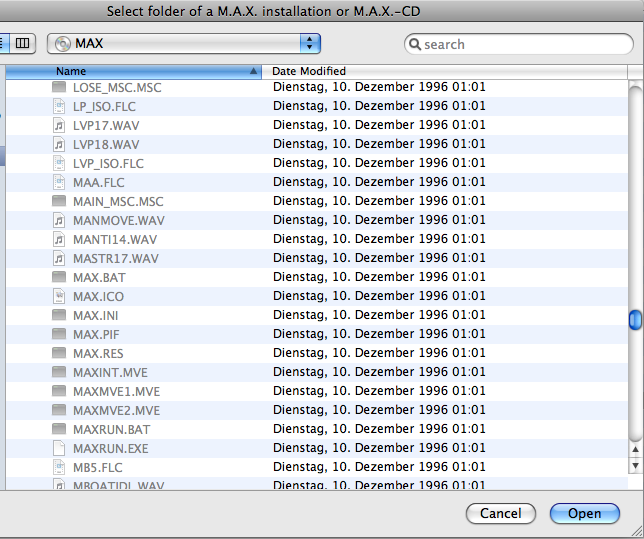Click the MB5.FLC file icon

59,467
